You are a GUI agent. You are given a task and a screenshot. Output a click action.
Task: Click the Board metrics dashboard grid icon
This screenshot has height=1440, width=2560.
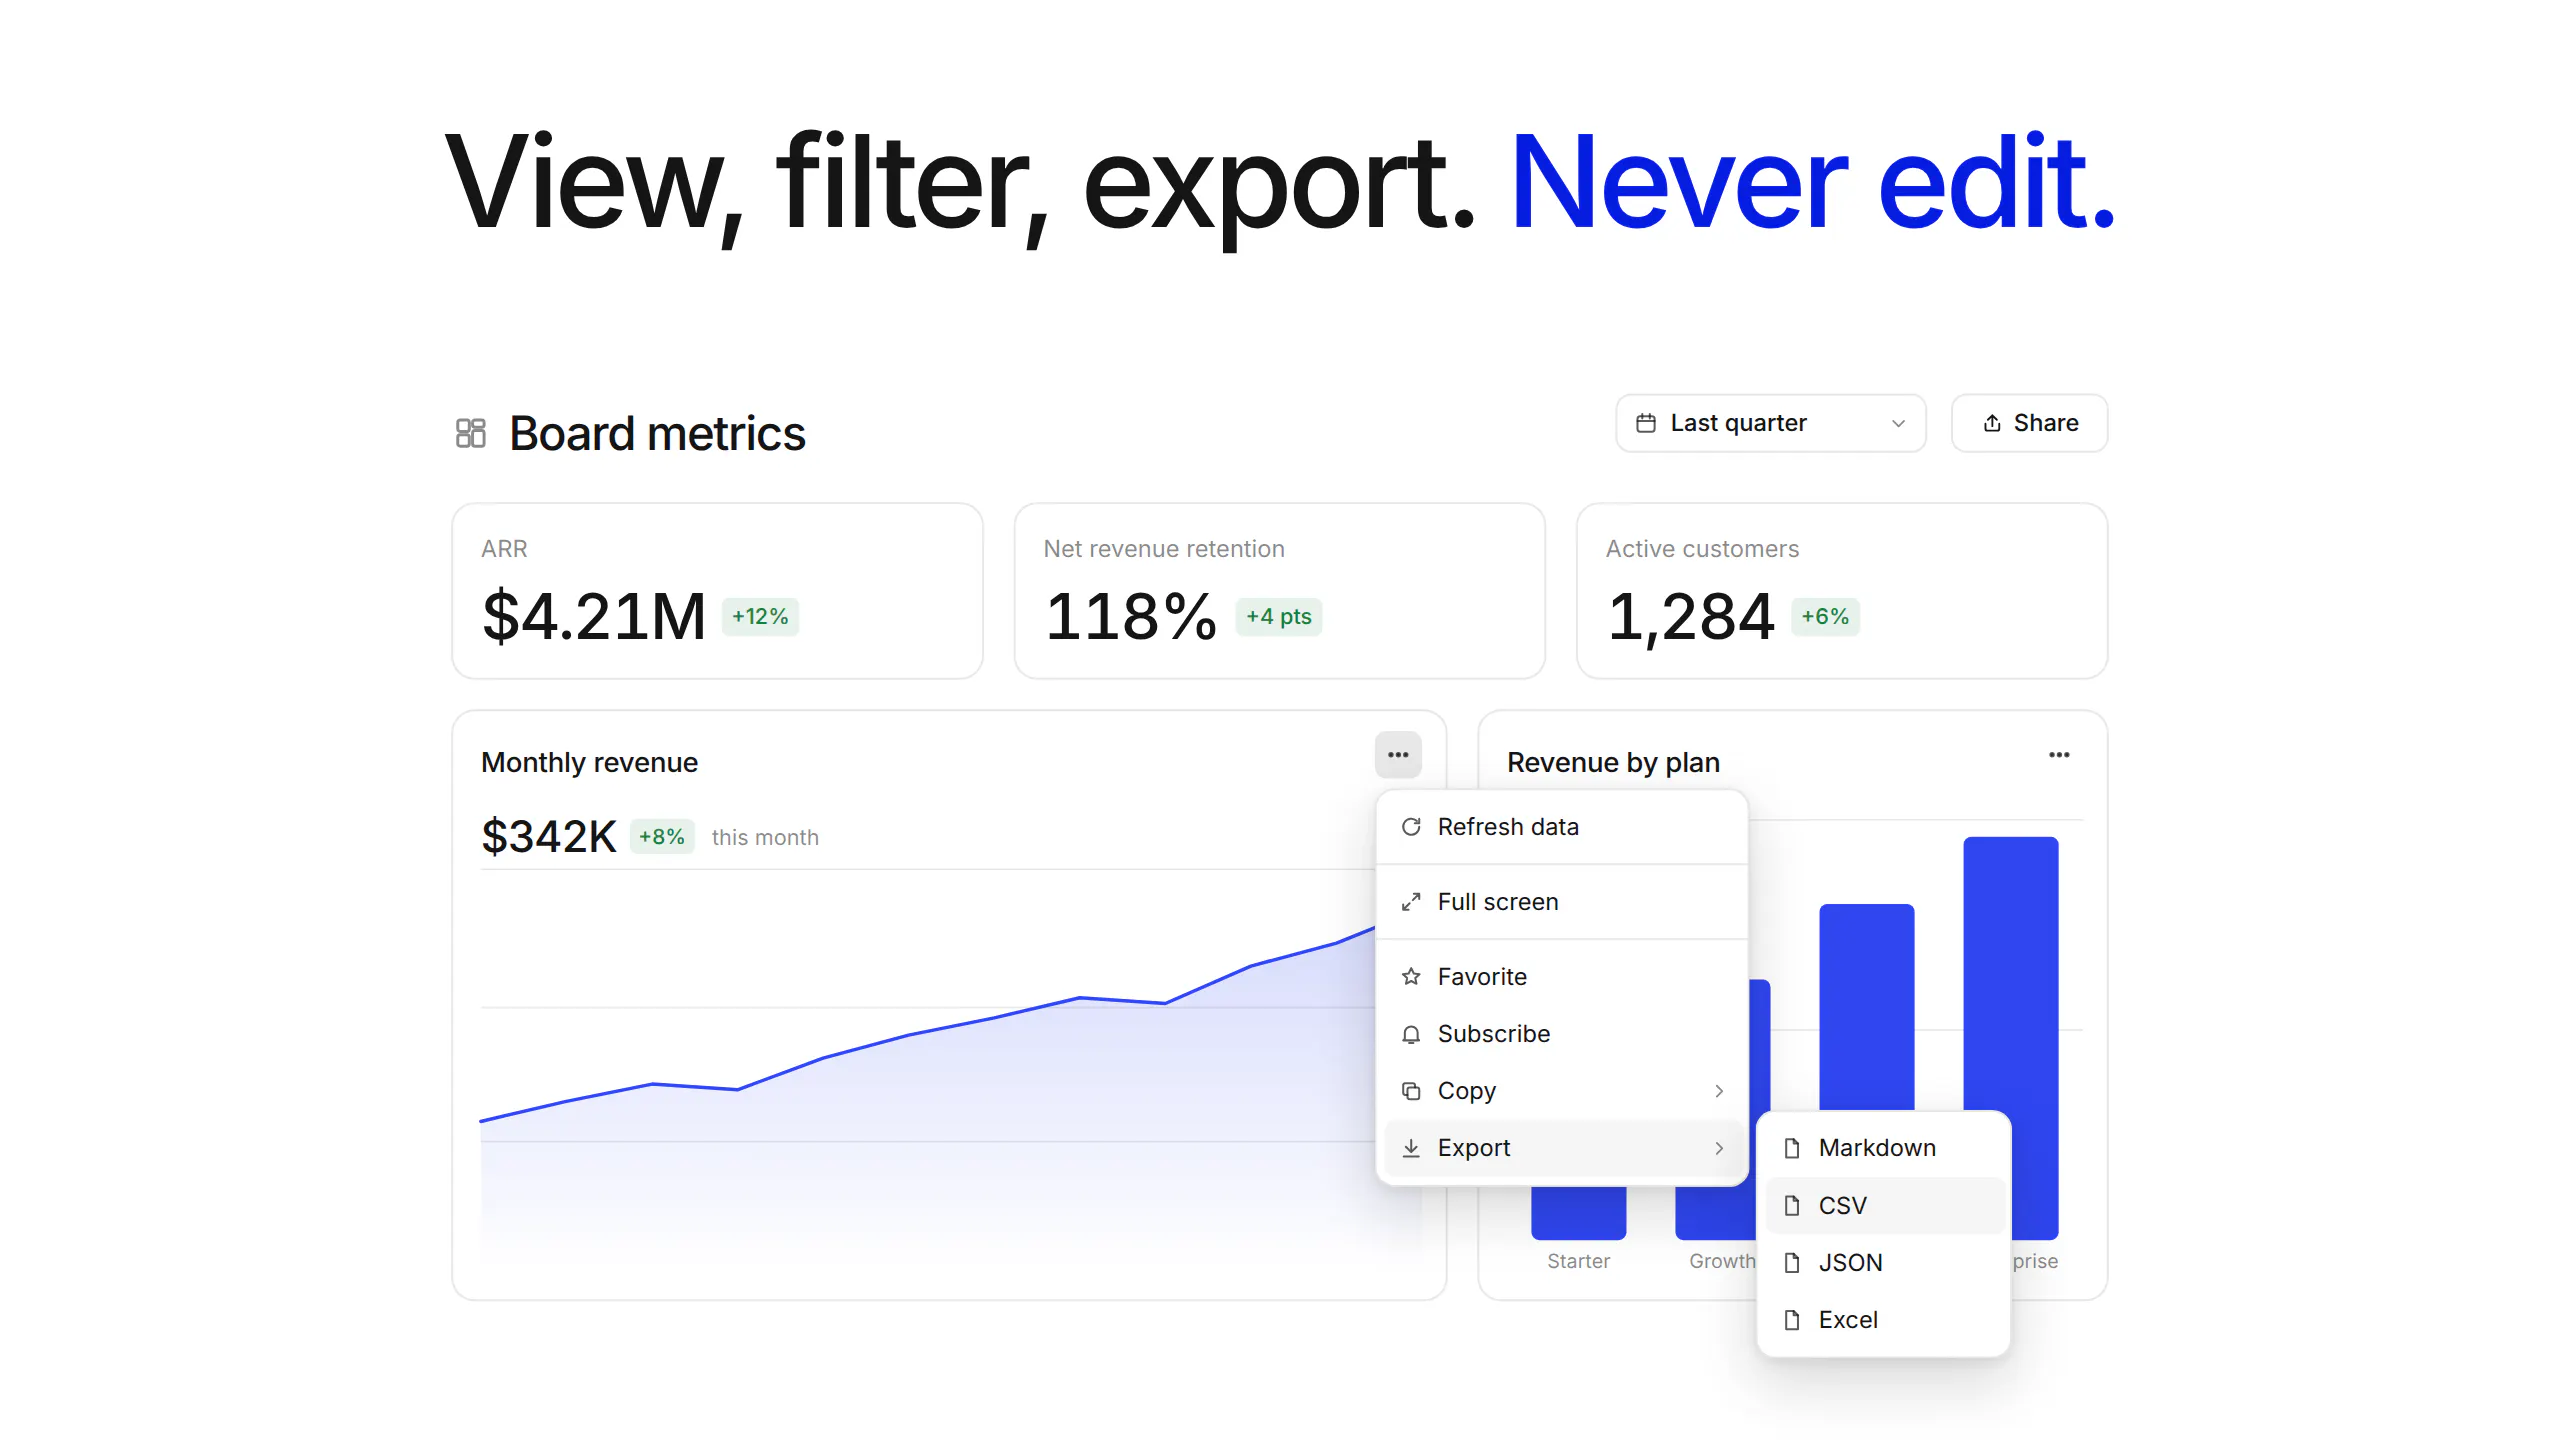click(x=470, y=433)
